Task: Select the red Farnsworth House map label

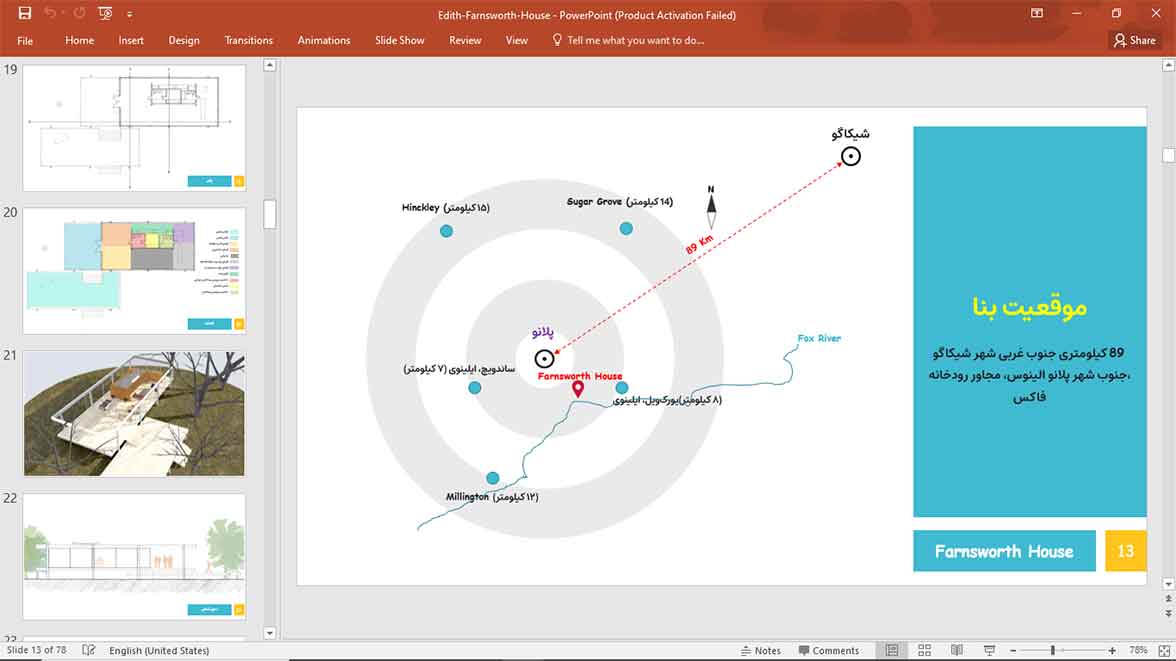Action: pyautogui.click(x=580, y=376)
